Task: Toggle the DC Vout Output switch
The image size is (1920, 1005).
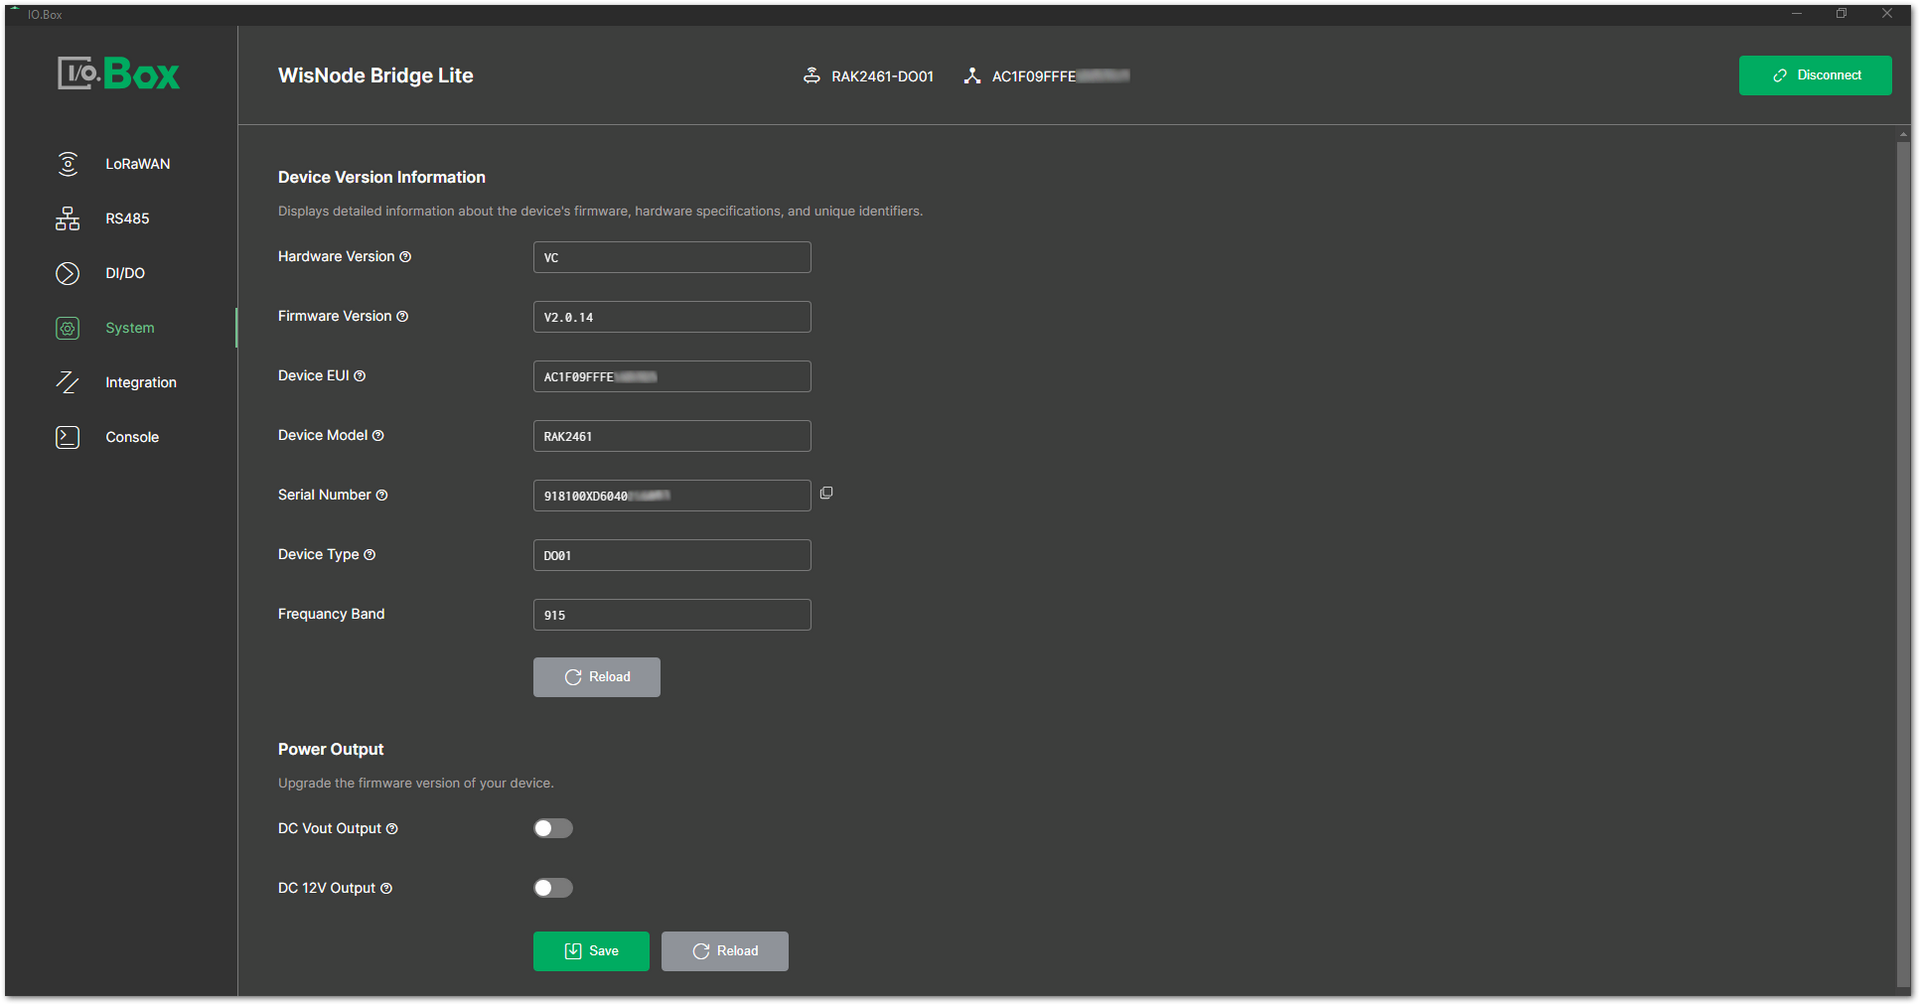Action: coord(552,828)
